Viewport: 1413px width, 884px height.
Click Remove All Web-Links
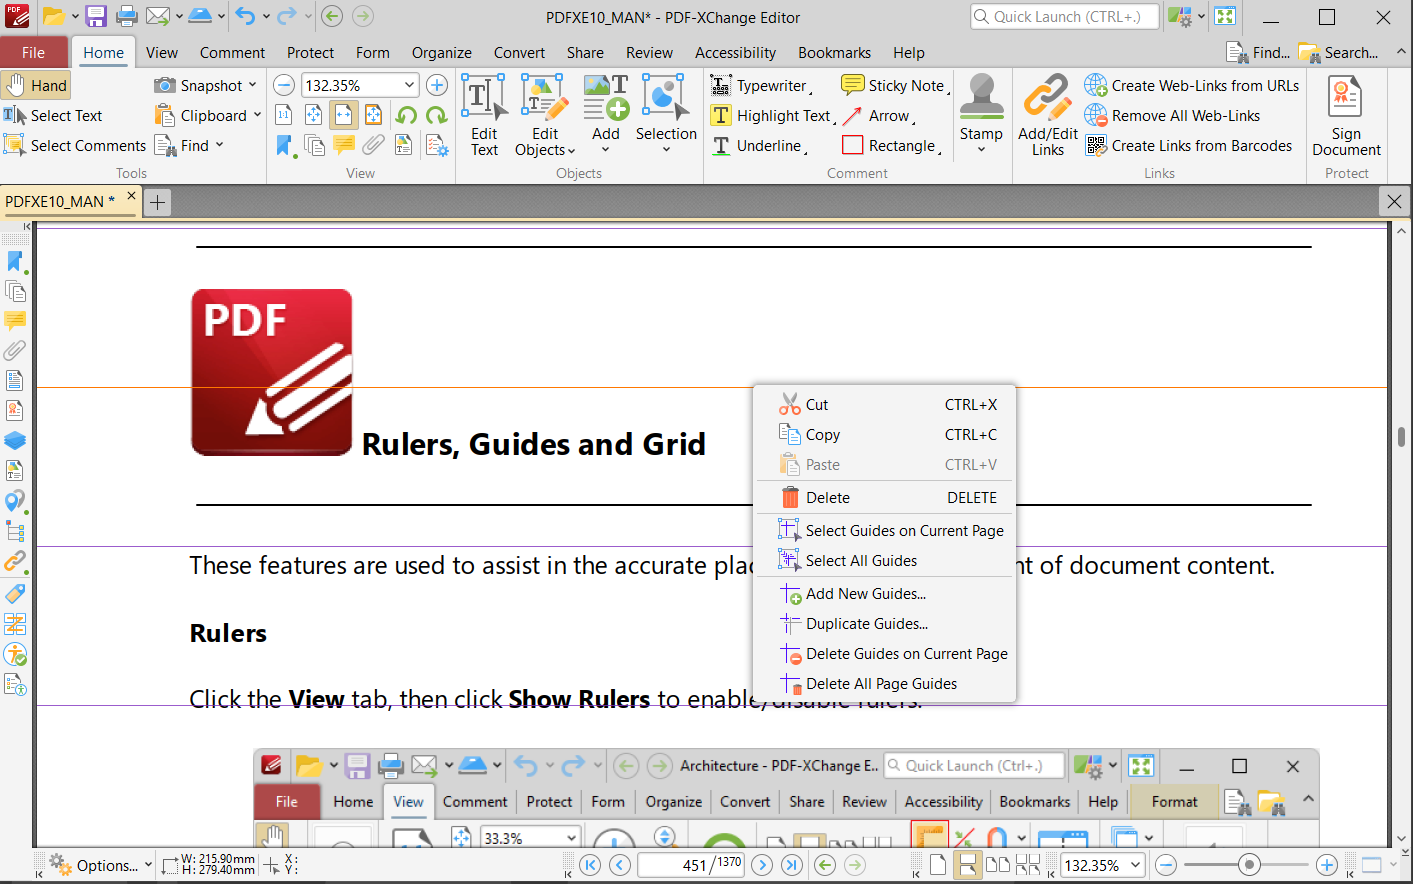(x=1181, y=115)
